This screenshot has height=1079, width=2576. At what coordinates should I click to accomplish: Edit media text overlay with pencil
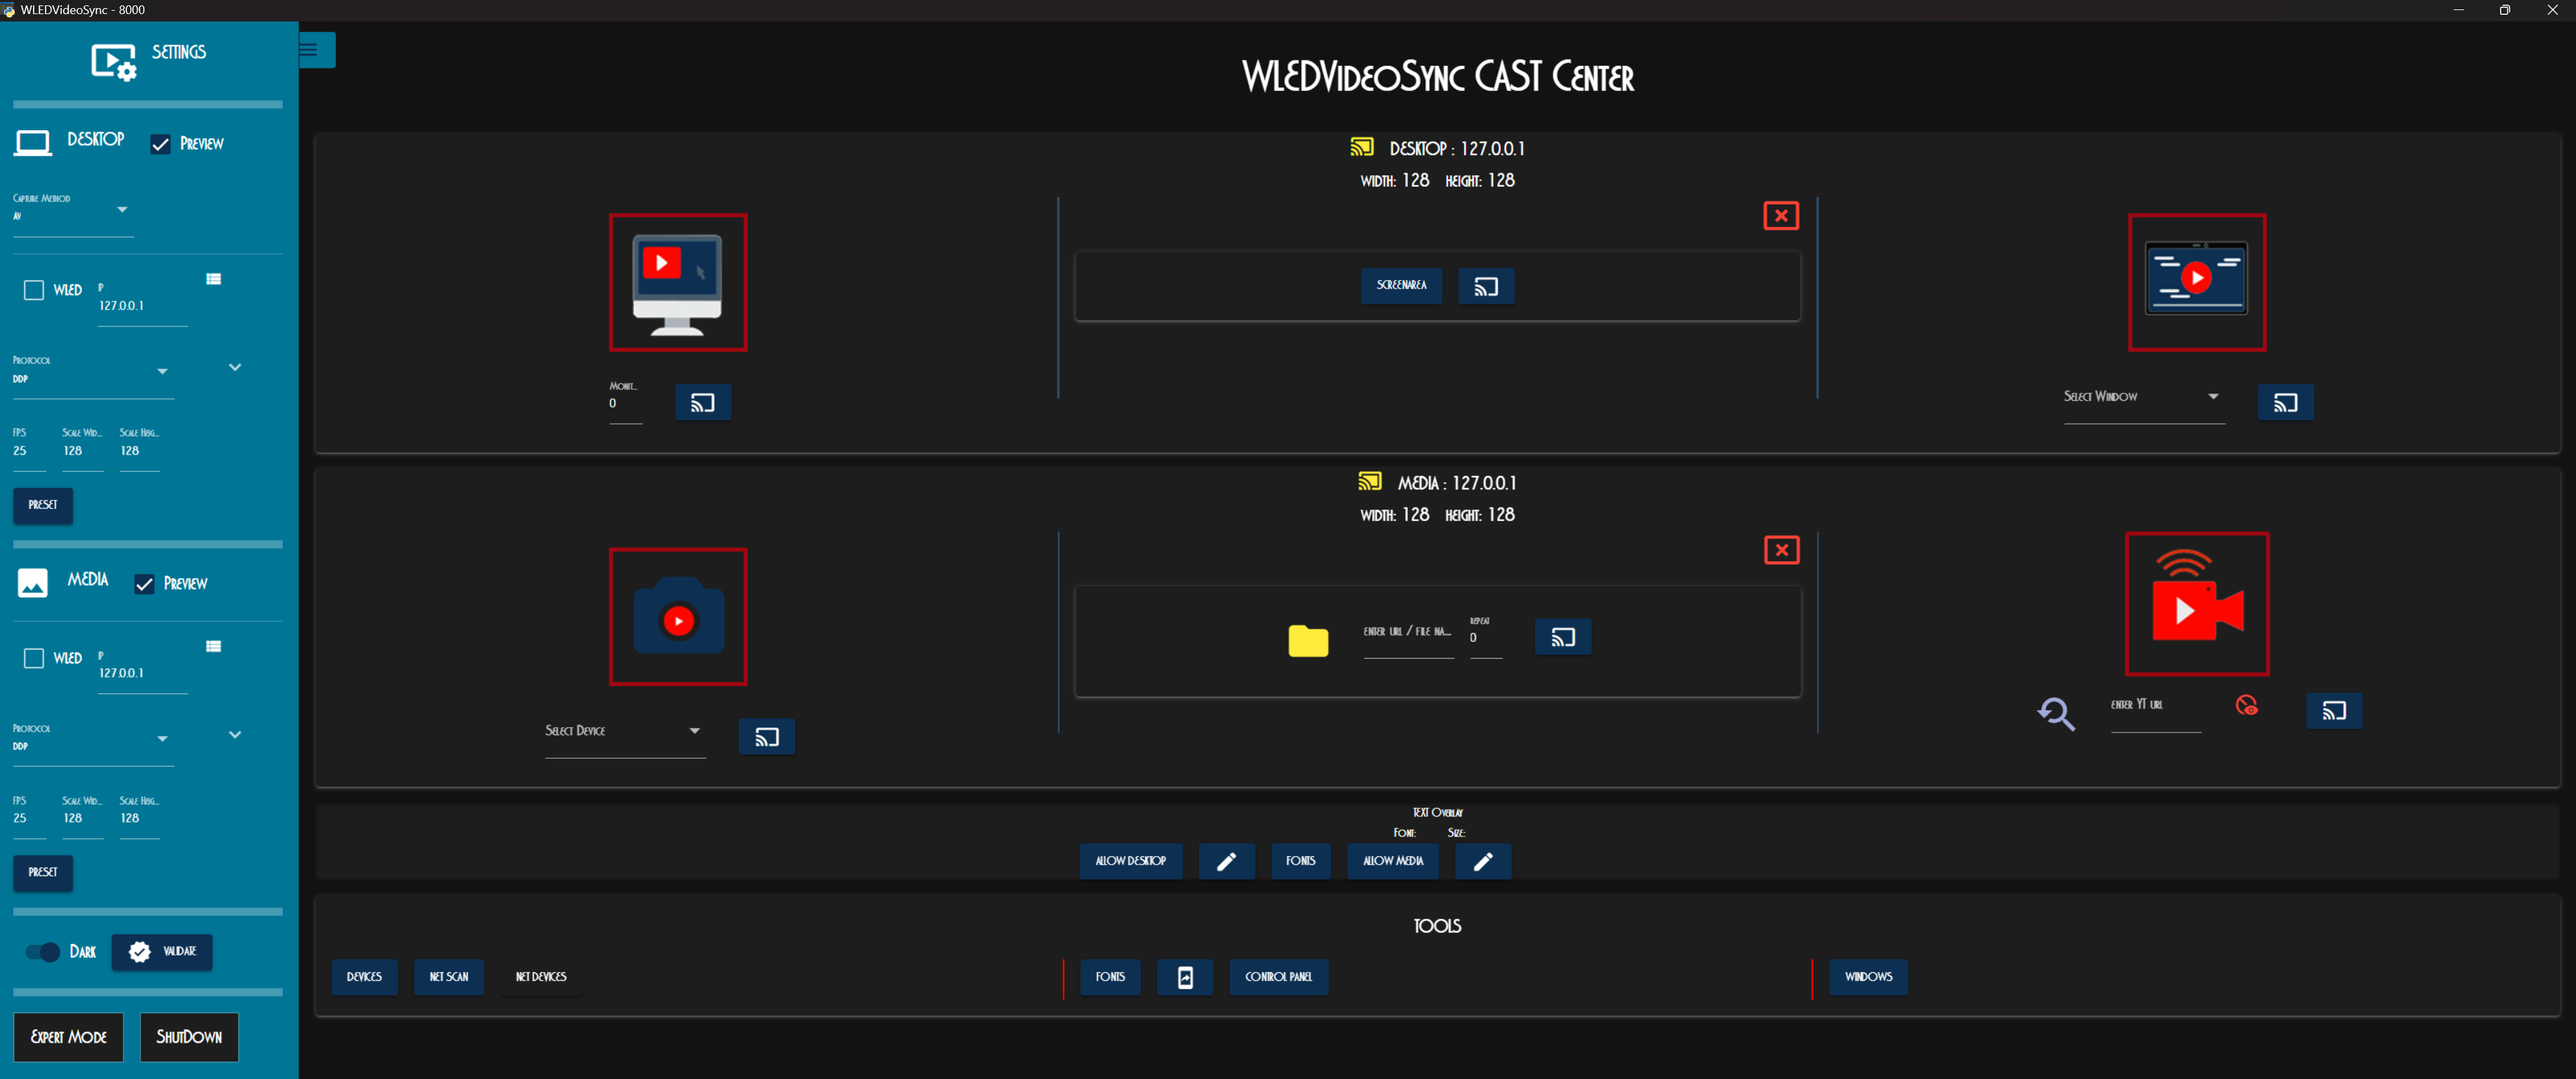pos(1483,862)
